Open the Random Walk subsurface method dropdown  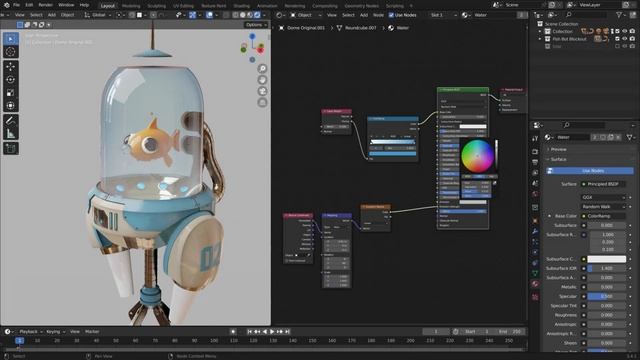click(x=603, y=207)
